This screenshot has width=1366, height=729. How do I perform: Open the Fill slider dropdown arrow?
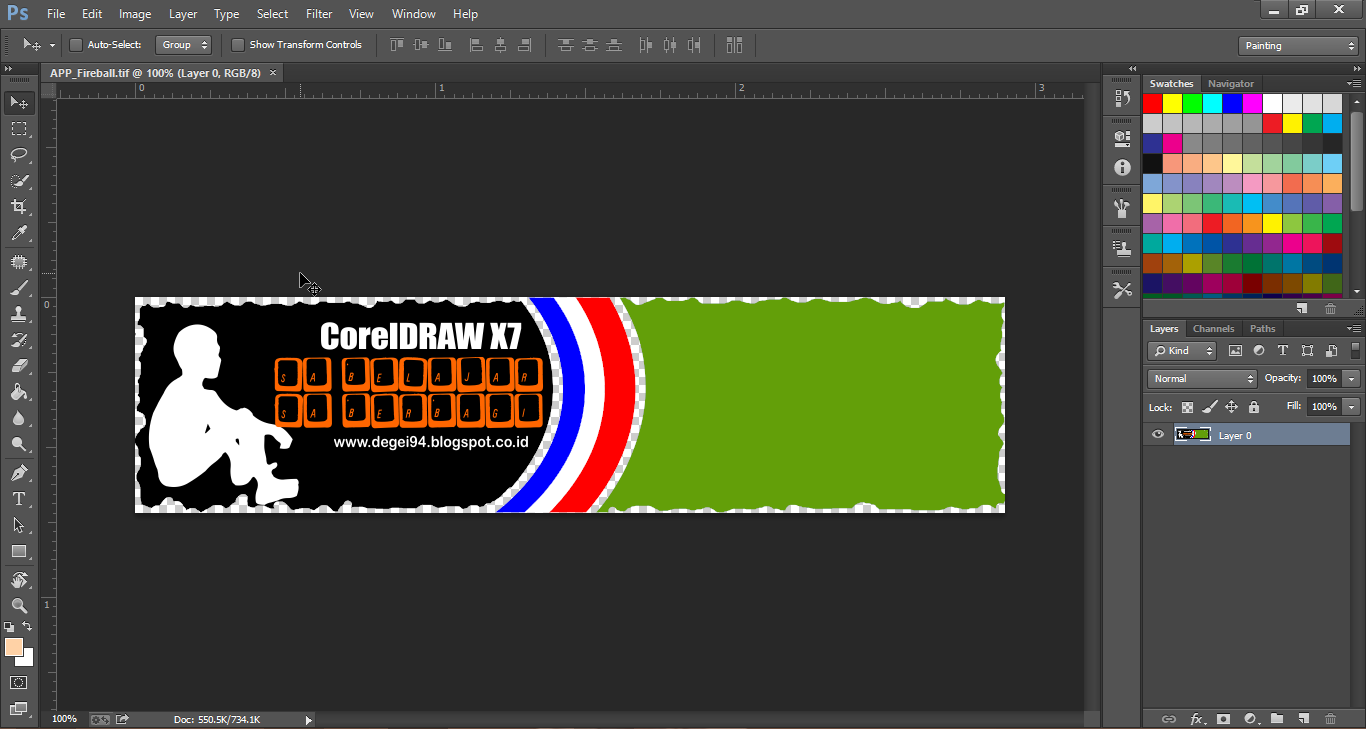tap(1352, 407)
